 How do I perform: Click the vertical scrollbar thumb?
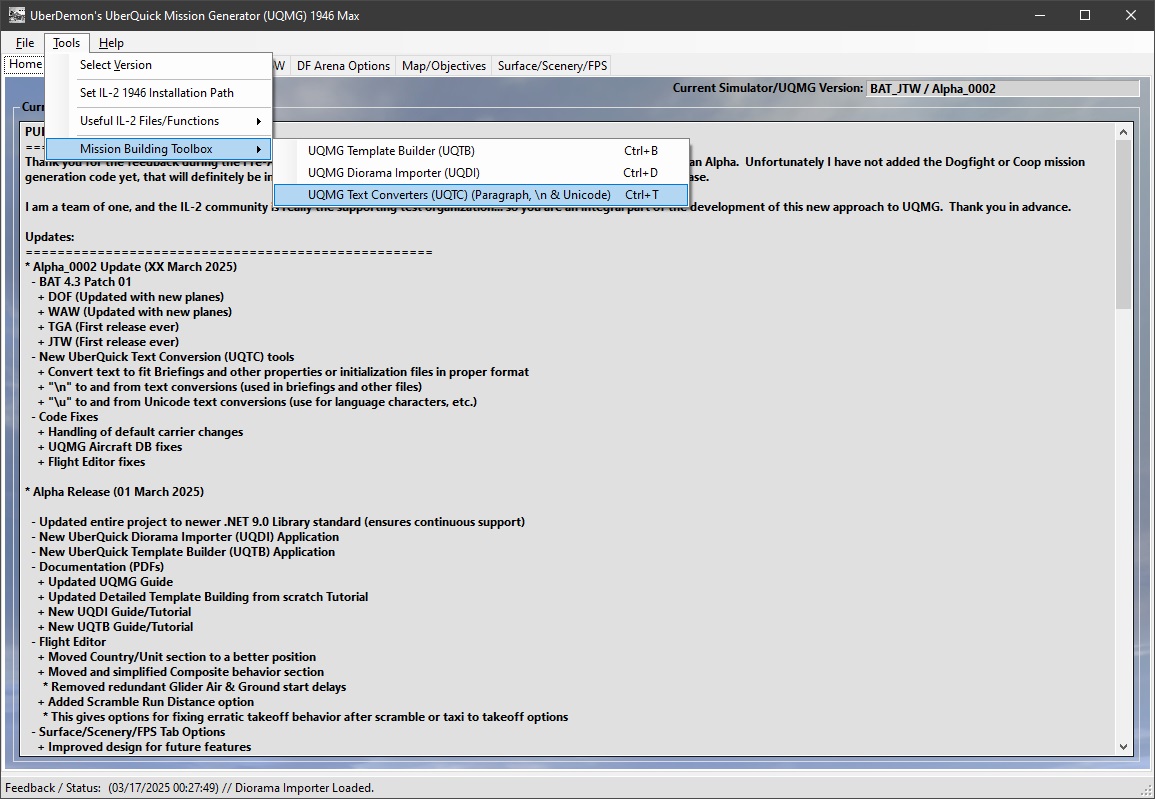1123,225
